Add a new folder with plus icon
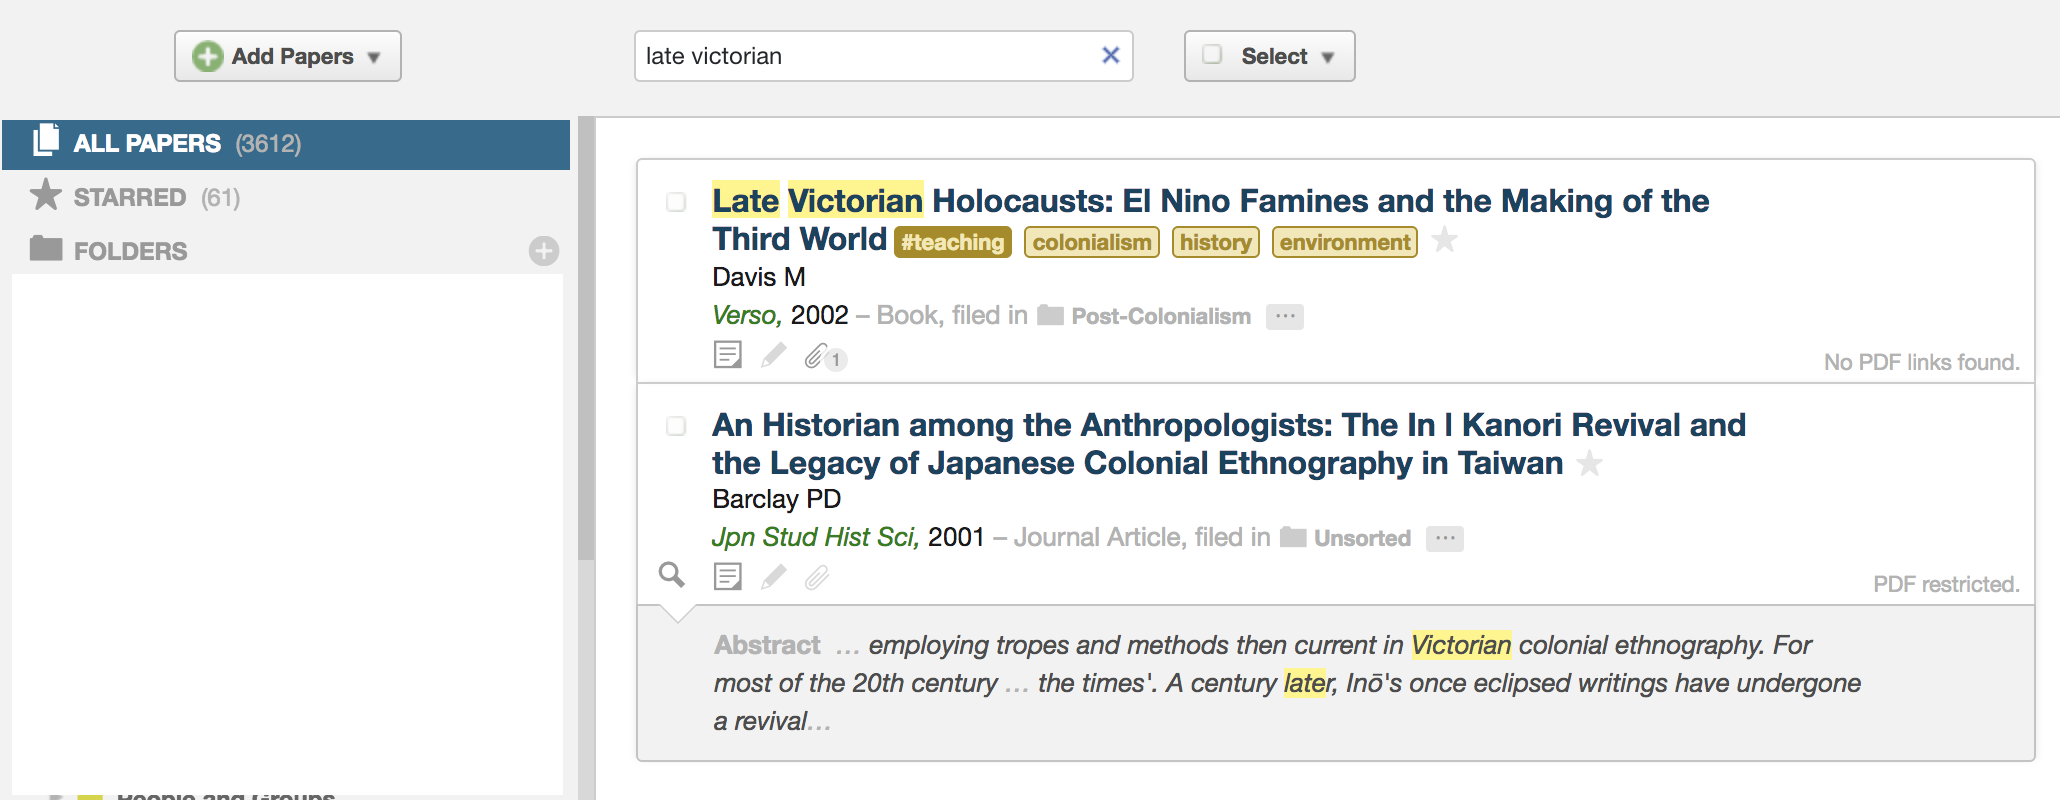 click(544, 251)
